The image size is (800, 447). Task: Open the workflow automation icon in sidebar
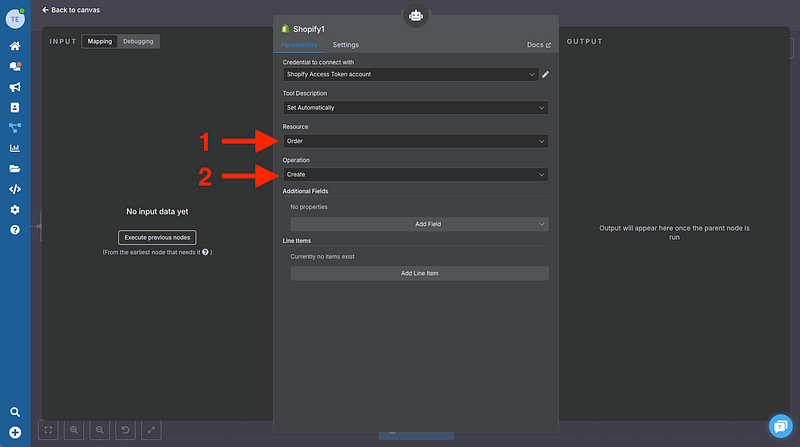pyautogui.click(x=15, y=128)
